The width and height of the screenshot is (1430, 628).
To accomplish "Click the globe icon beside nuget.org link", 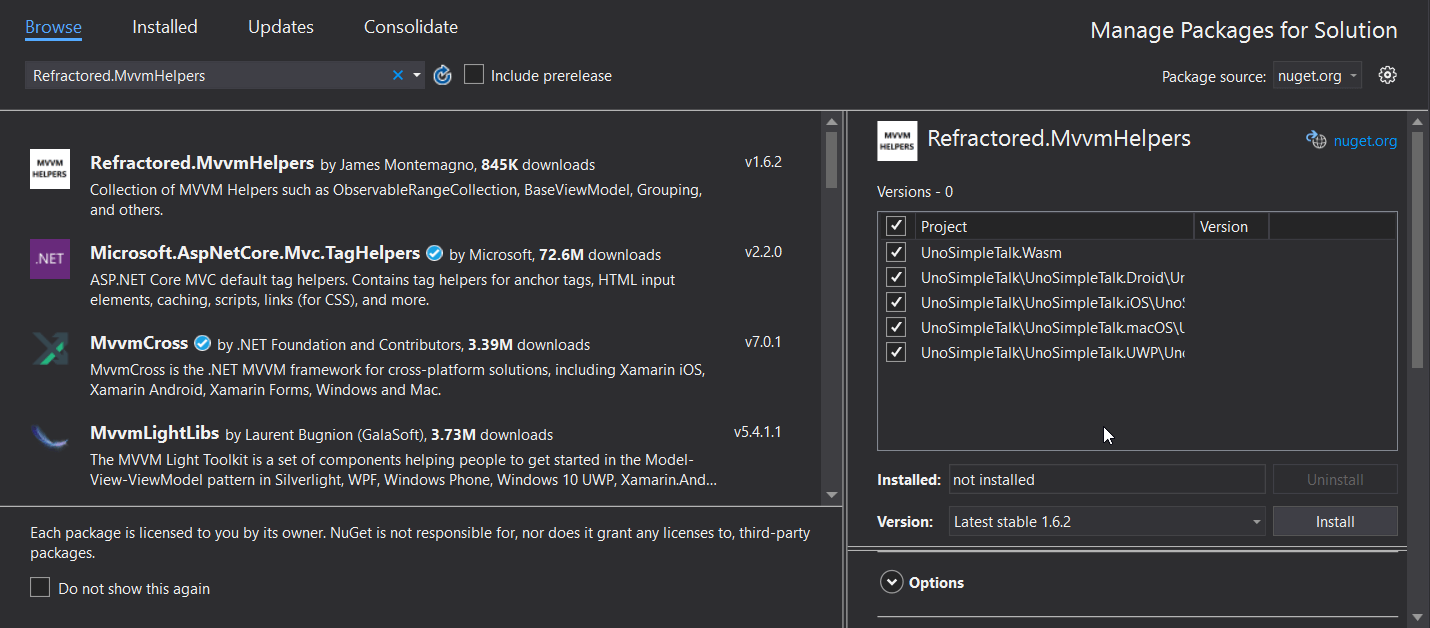I will 1316,140.
